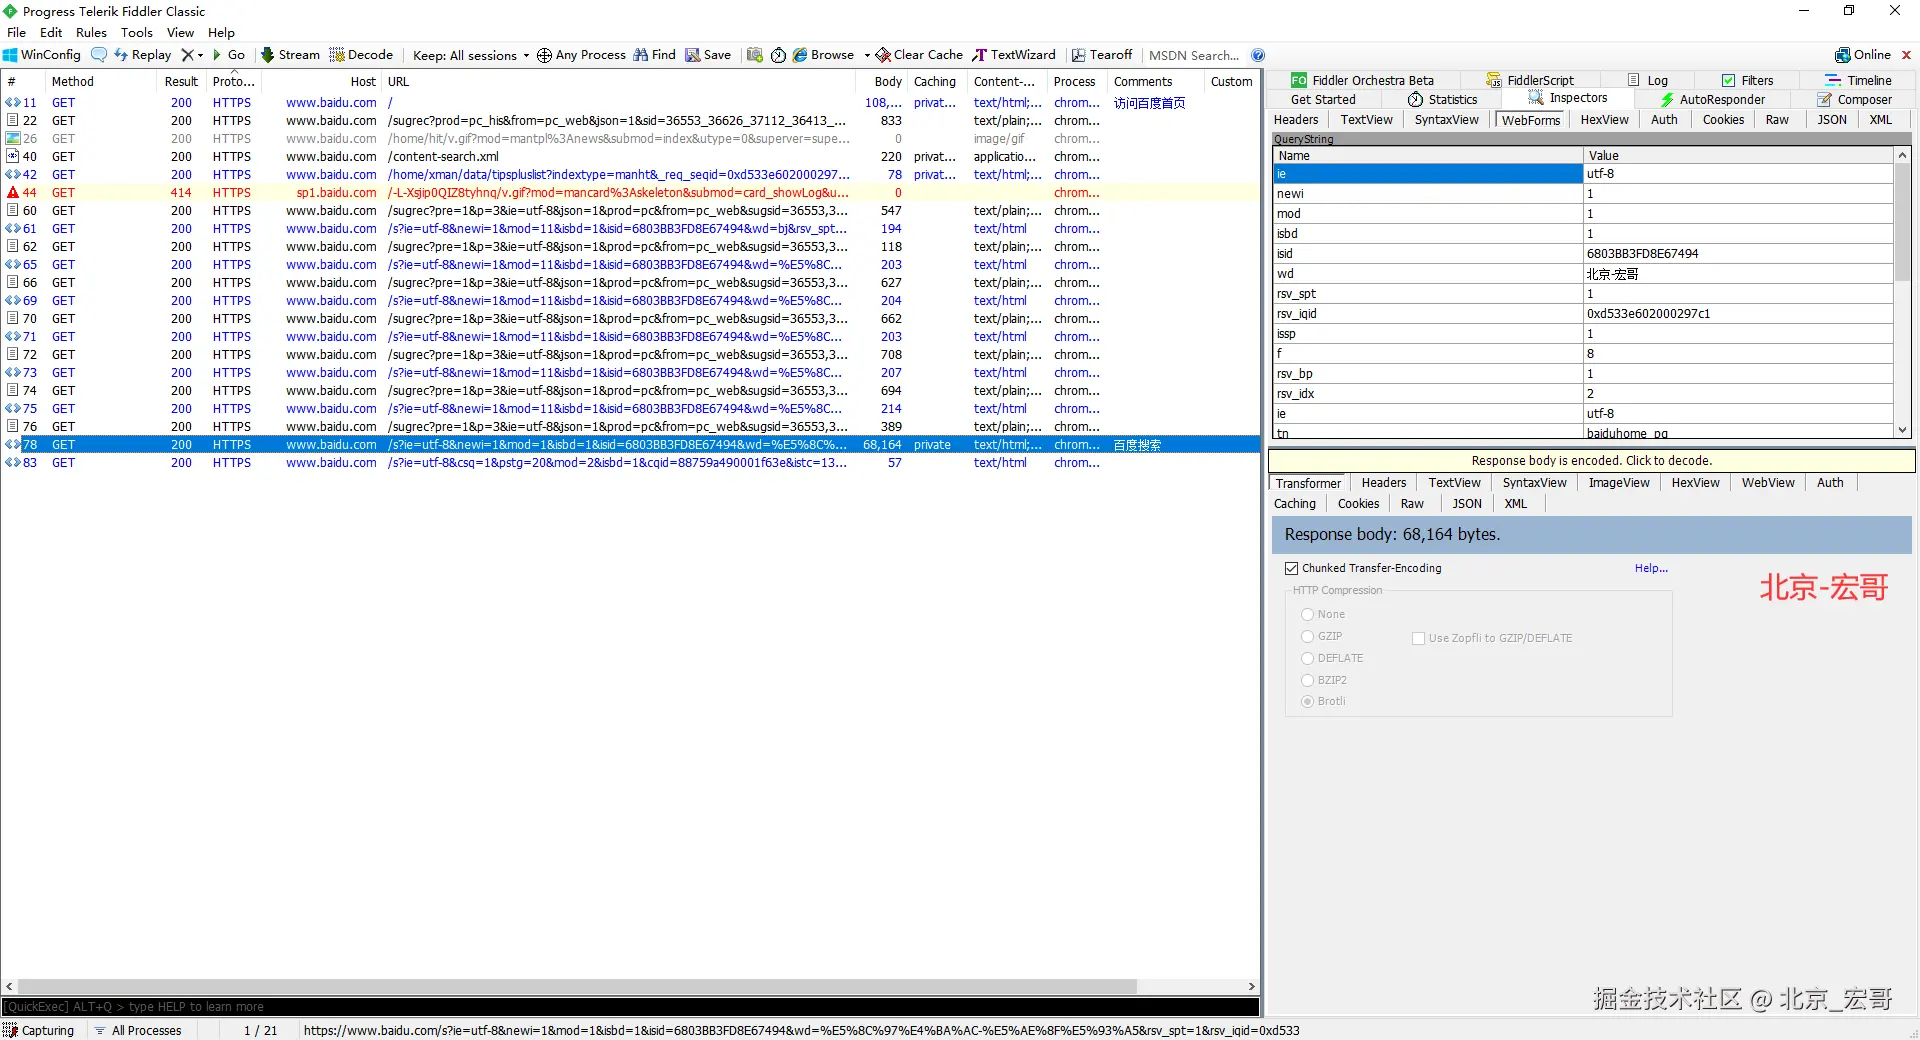Open the Tools menu

(137, 32)
